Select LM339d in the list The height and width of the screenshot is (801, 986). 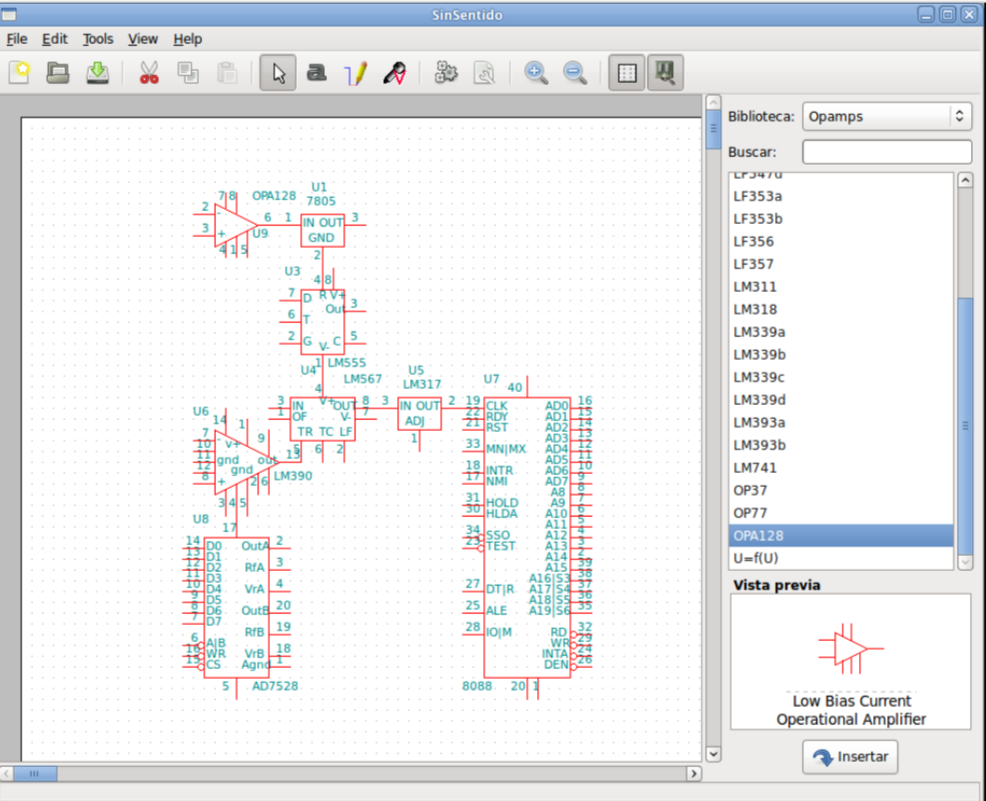pyautogui.click(x=841, y=400)
